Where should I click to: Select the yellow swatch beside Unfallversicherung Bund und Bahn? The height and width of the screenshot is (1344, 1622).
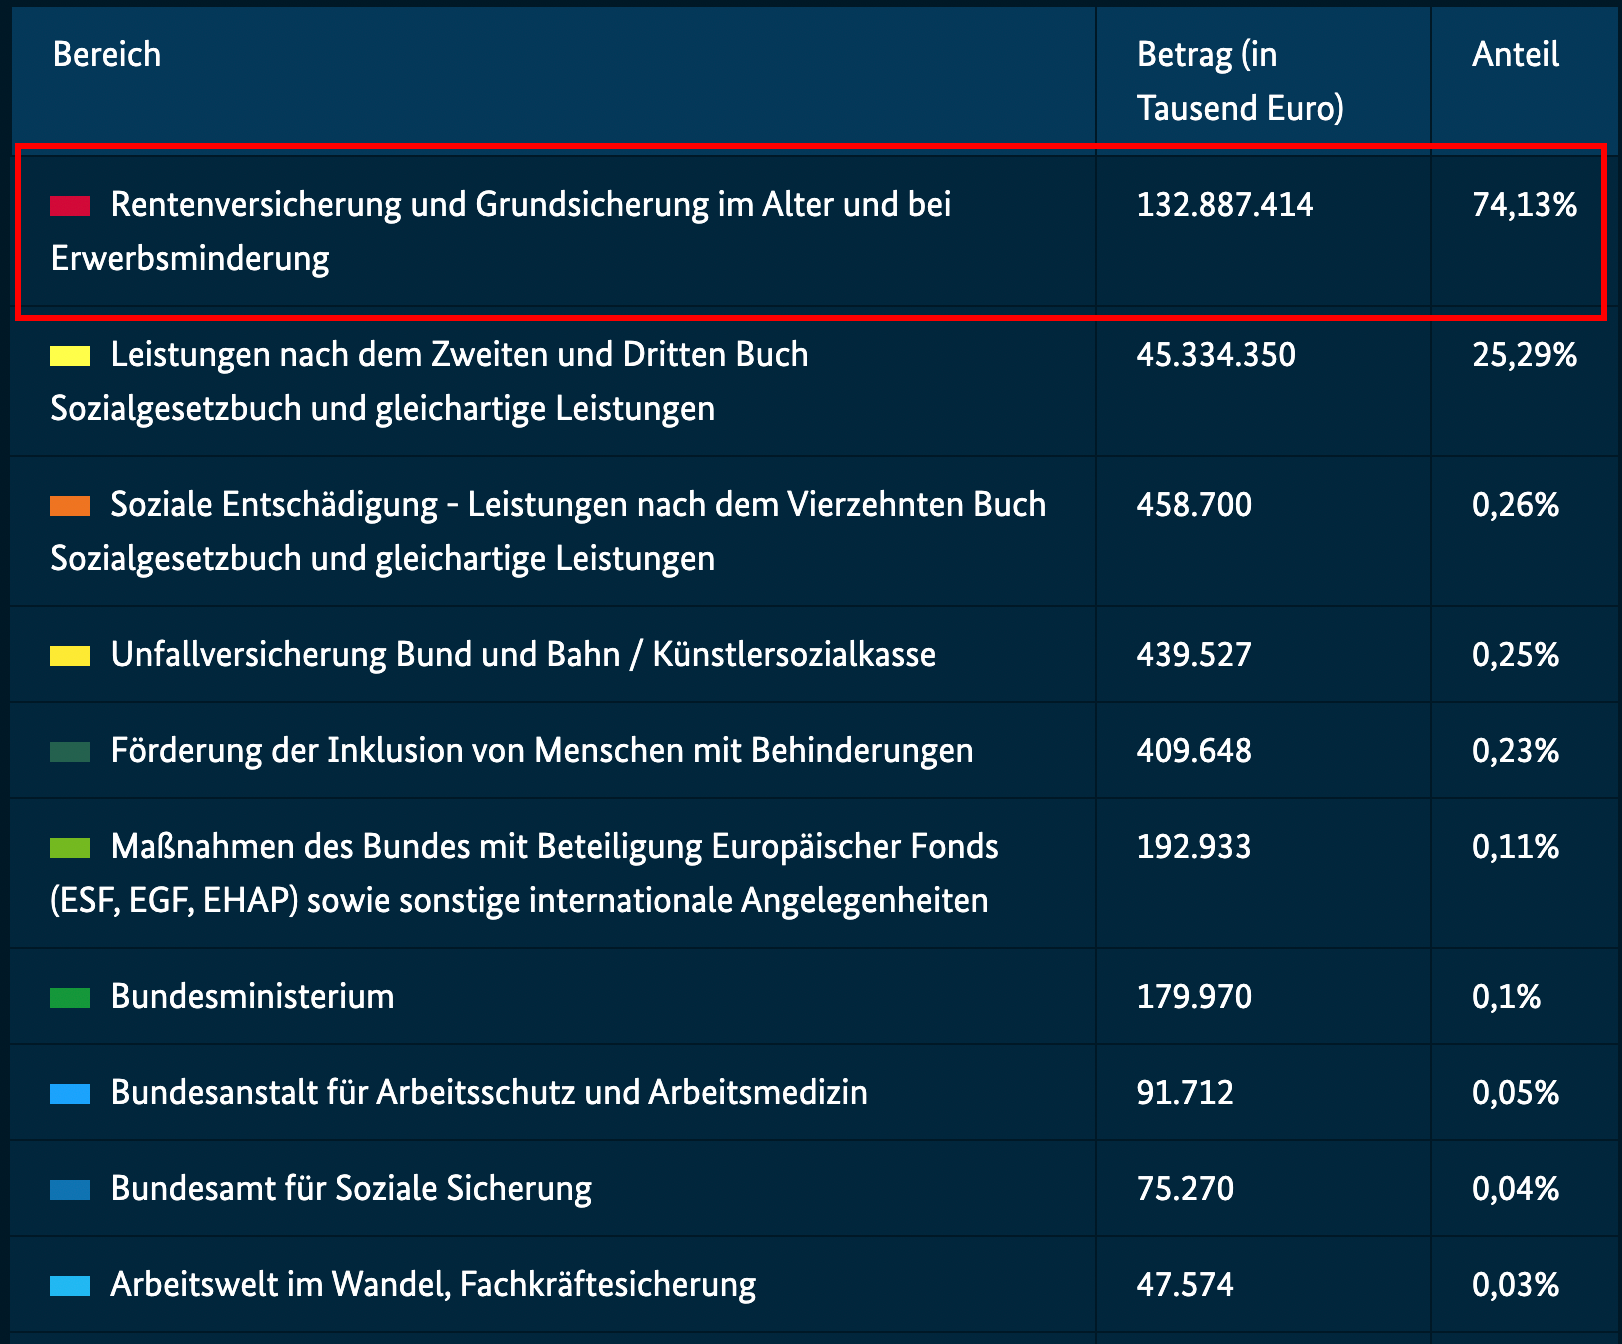[x=70, y=656]
